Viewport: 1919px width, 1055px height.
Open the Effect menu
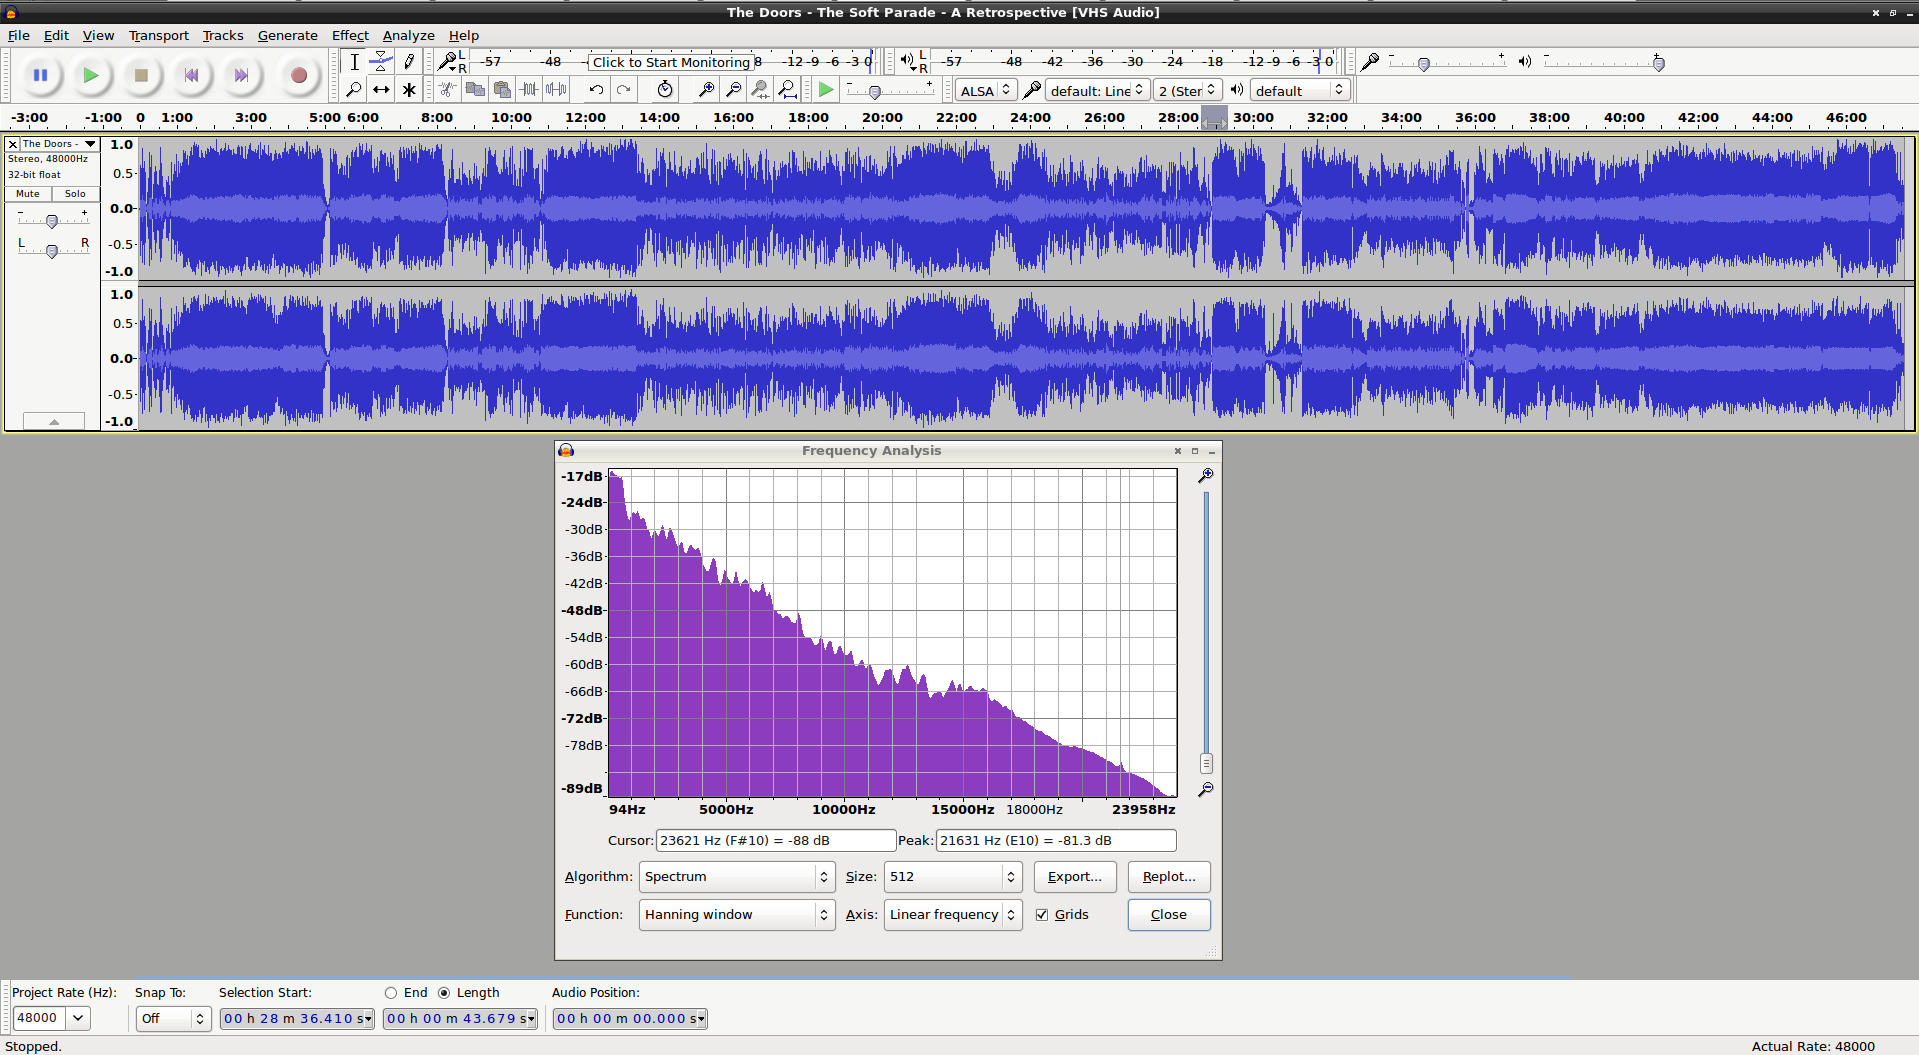[350, 35]
